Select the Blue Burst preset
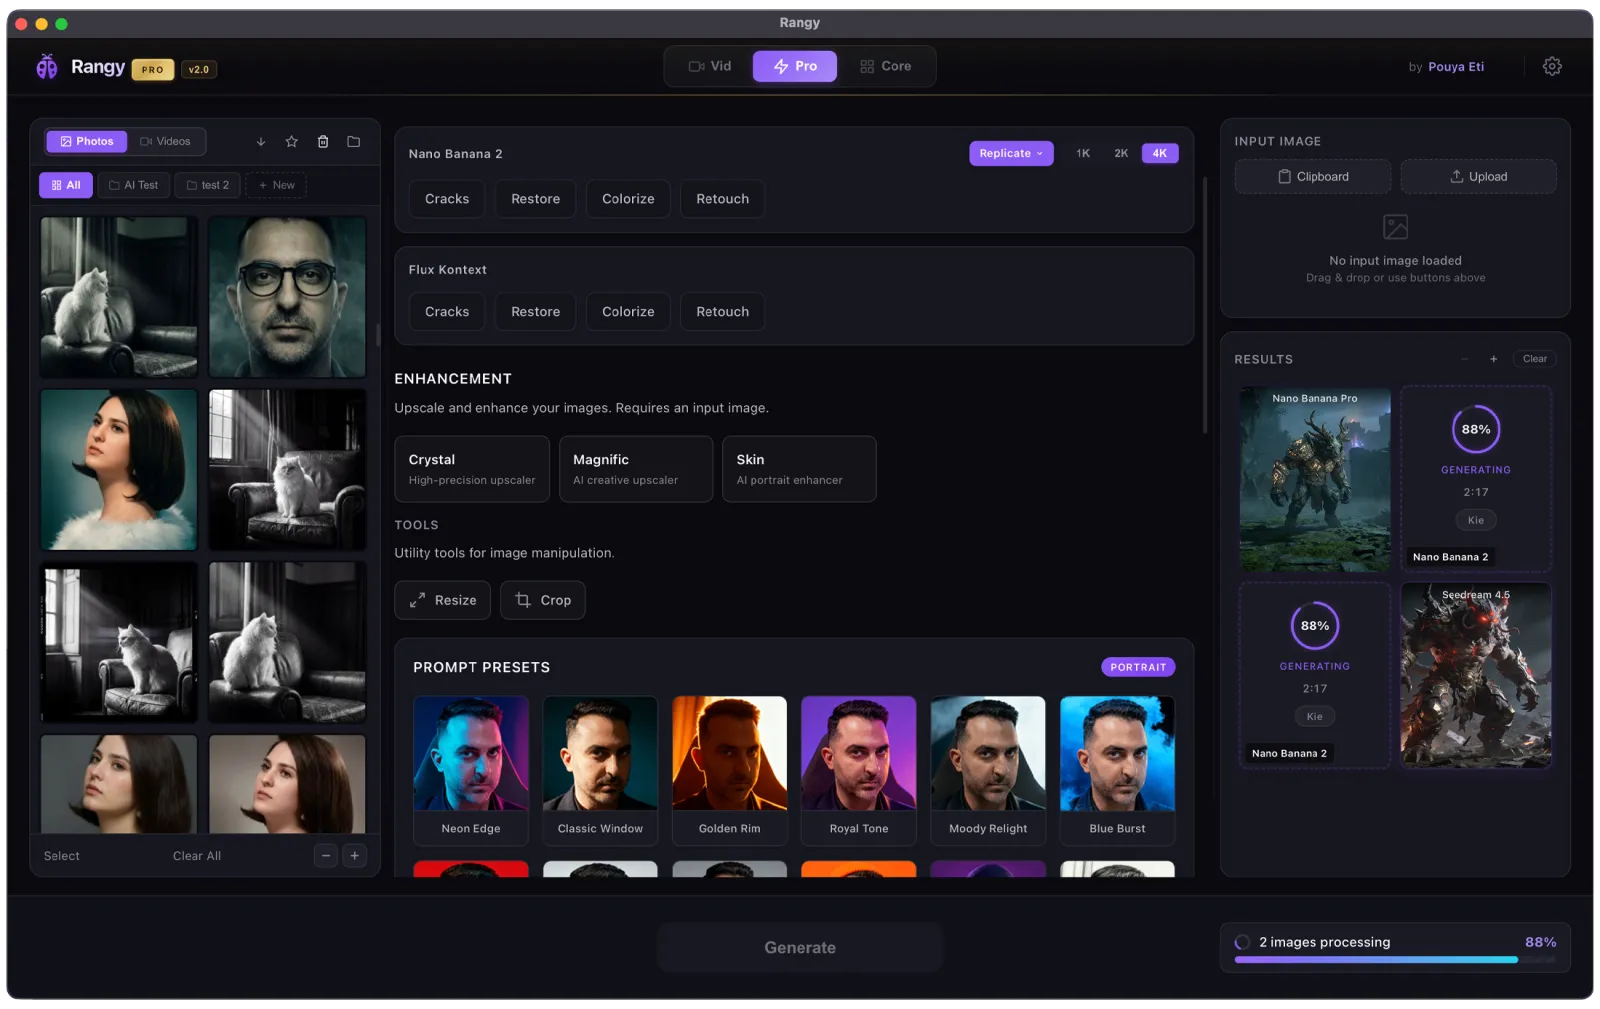This screenshot has height=1009, width=1600. (x=1117, y=771)
